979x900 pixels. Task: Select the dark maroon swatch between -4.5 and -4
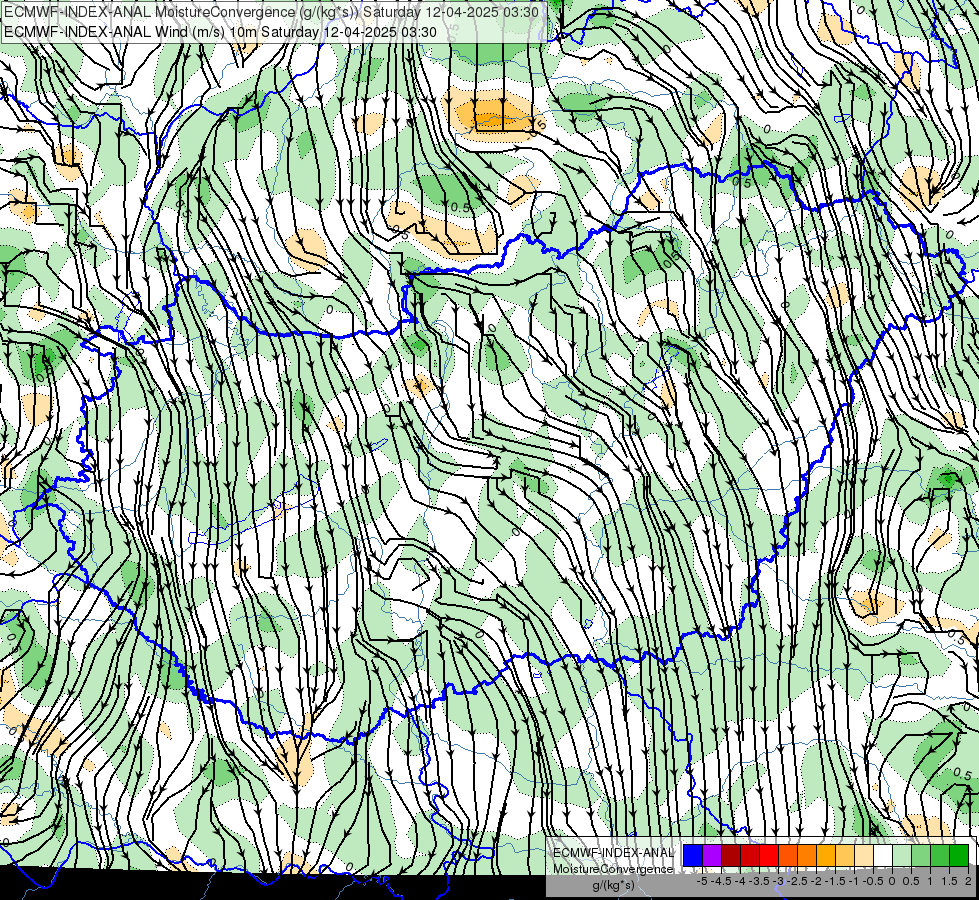coord(731,855)
